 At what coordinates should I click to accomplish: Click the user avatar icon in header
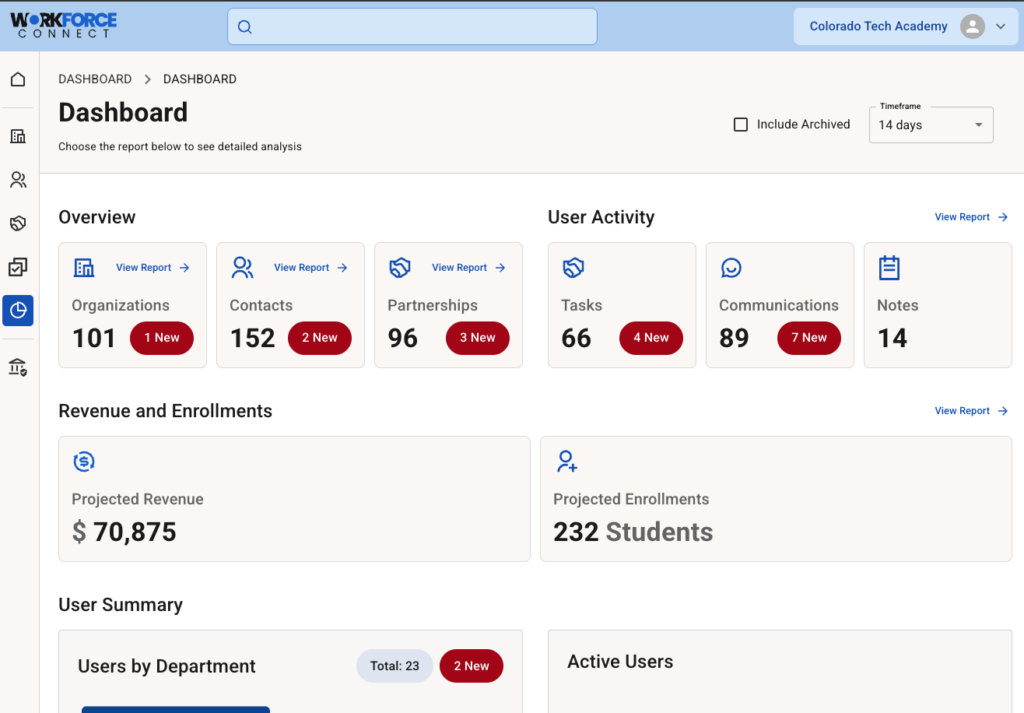pyautogui.click(x=972, y=27)
